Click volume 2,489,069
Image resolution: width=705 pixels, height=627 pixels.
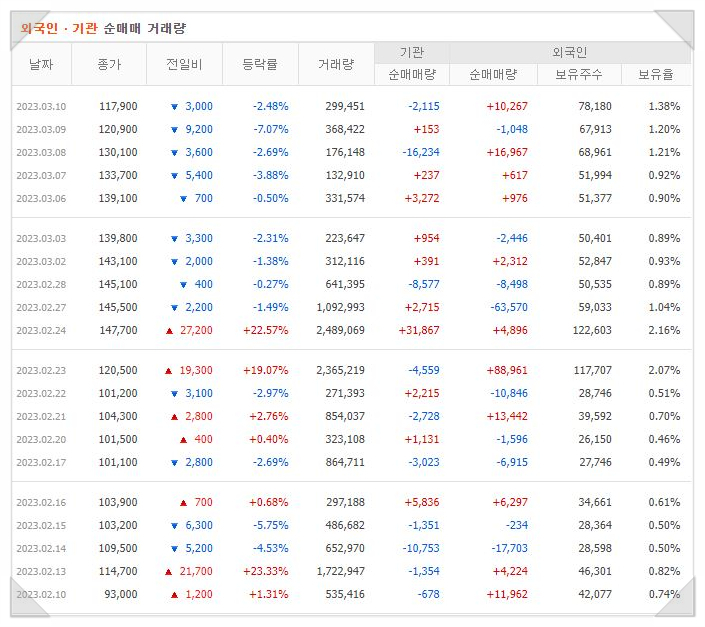click(x=340, y=330)
